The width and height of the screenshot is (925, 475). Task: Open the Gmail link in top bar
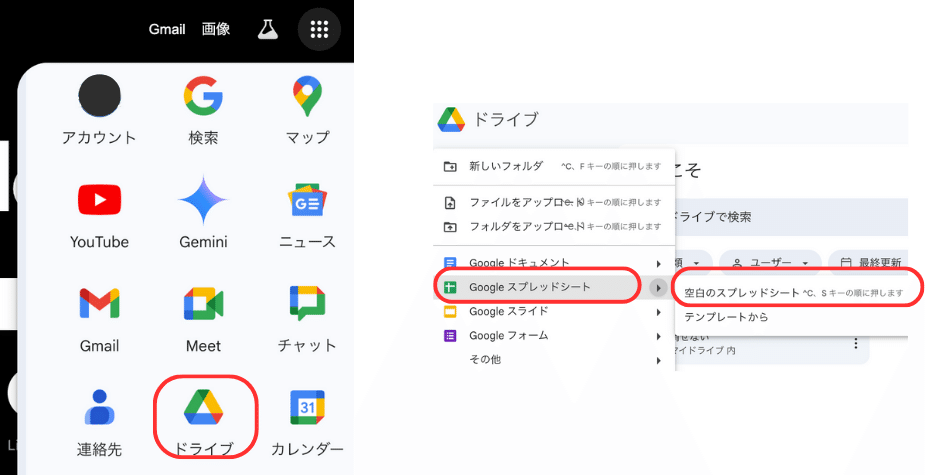167,30
